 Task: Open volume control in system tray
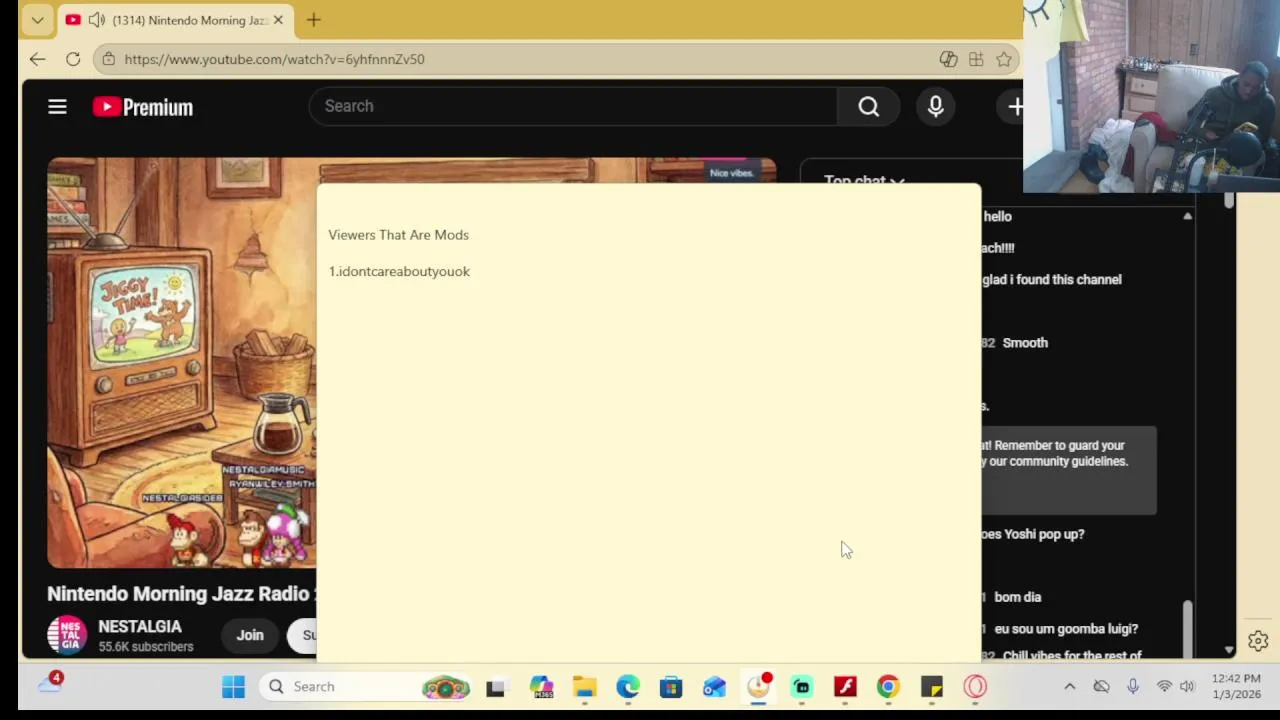[1187, 686]
